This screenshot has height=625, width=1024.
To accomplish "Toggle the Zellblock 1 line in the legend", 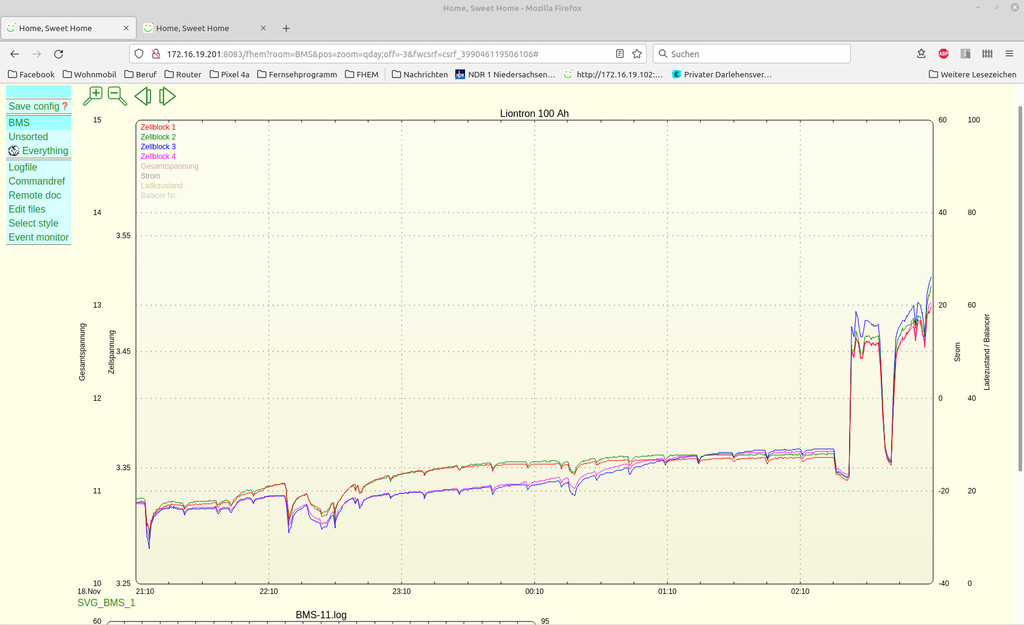I will click(158, 127).
